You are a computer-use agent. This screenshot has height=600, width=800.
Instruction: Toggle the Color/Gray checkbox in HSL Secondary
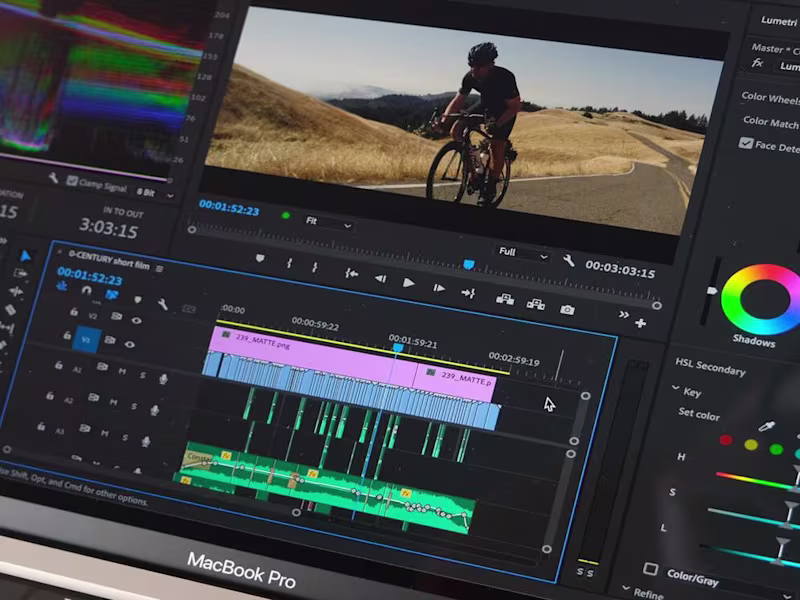(x=652, y=568)
